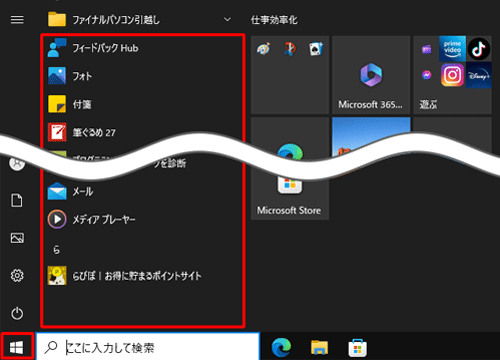Open File Explorer from the taskbar
The width and height of the screenshot is (500, 360).
[x=319, y=347]
